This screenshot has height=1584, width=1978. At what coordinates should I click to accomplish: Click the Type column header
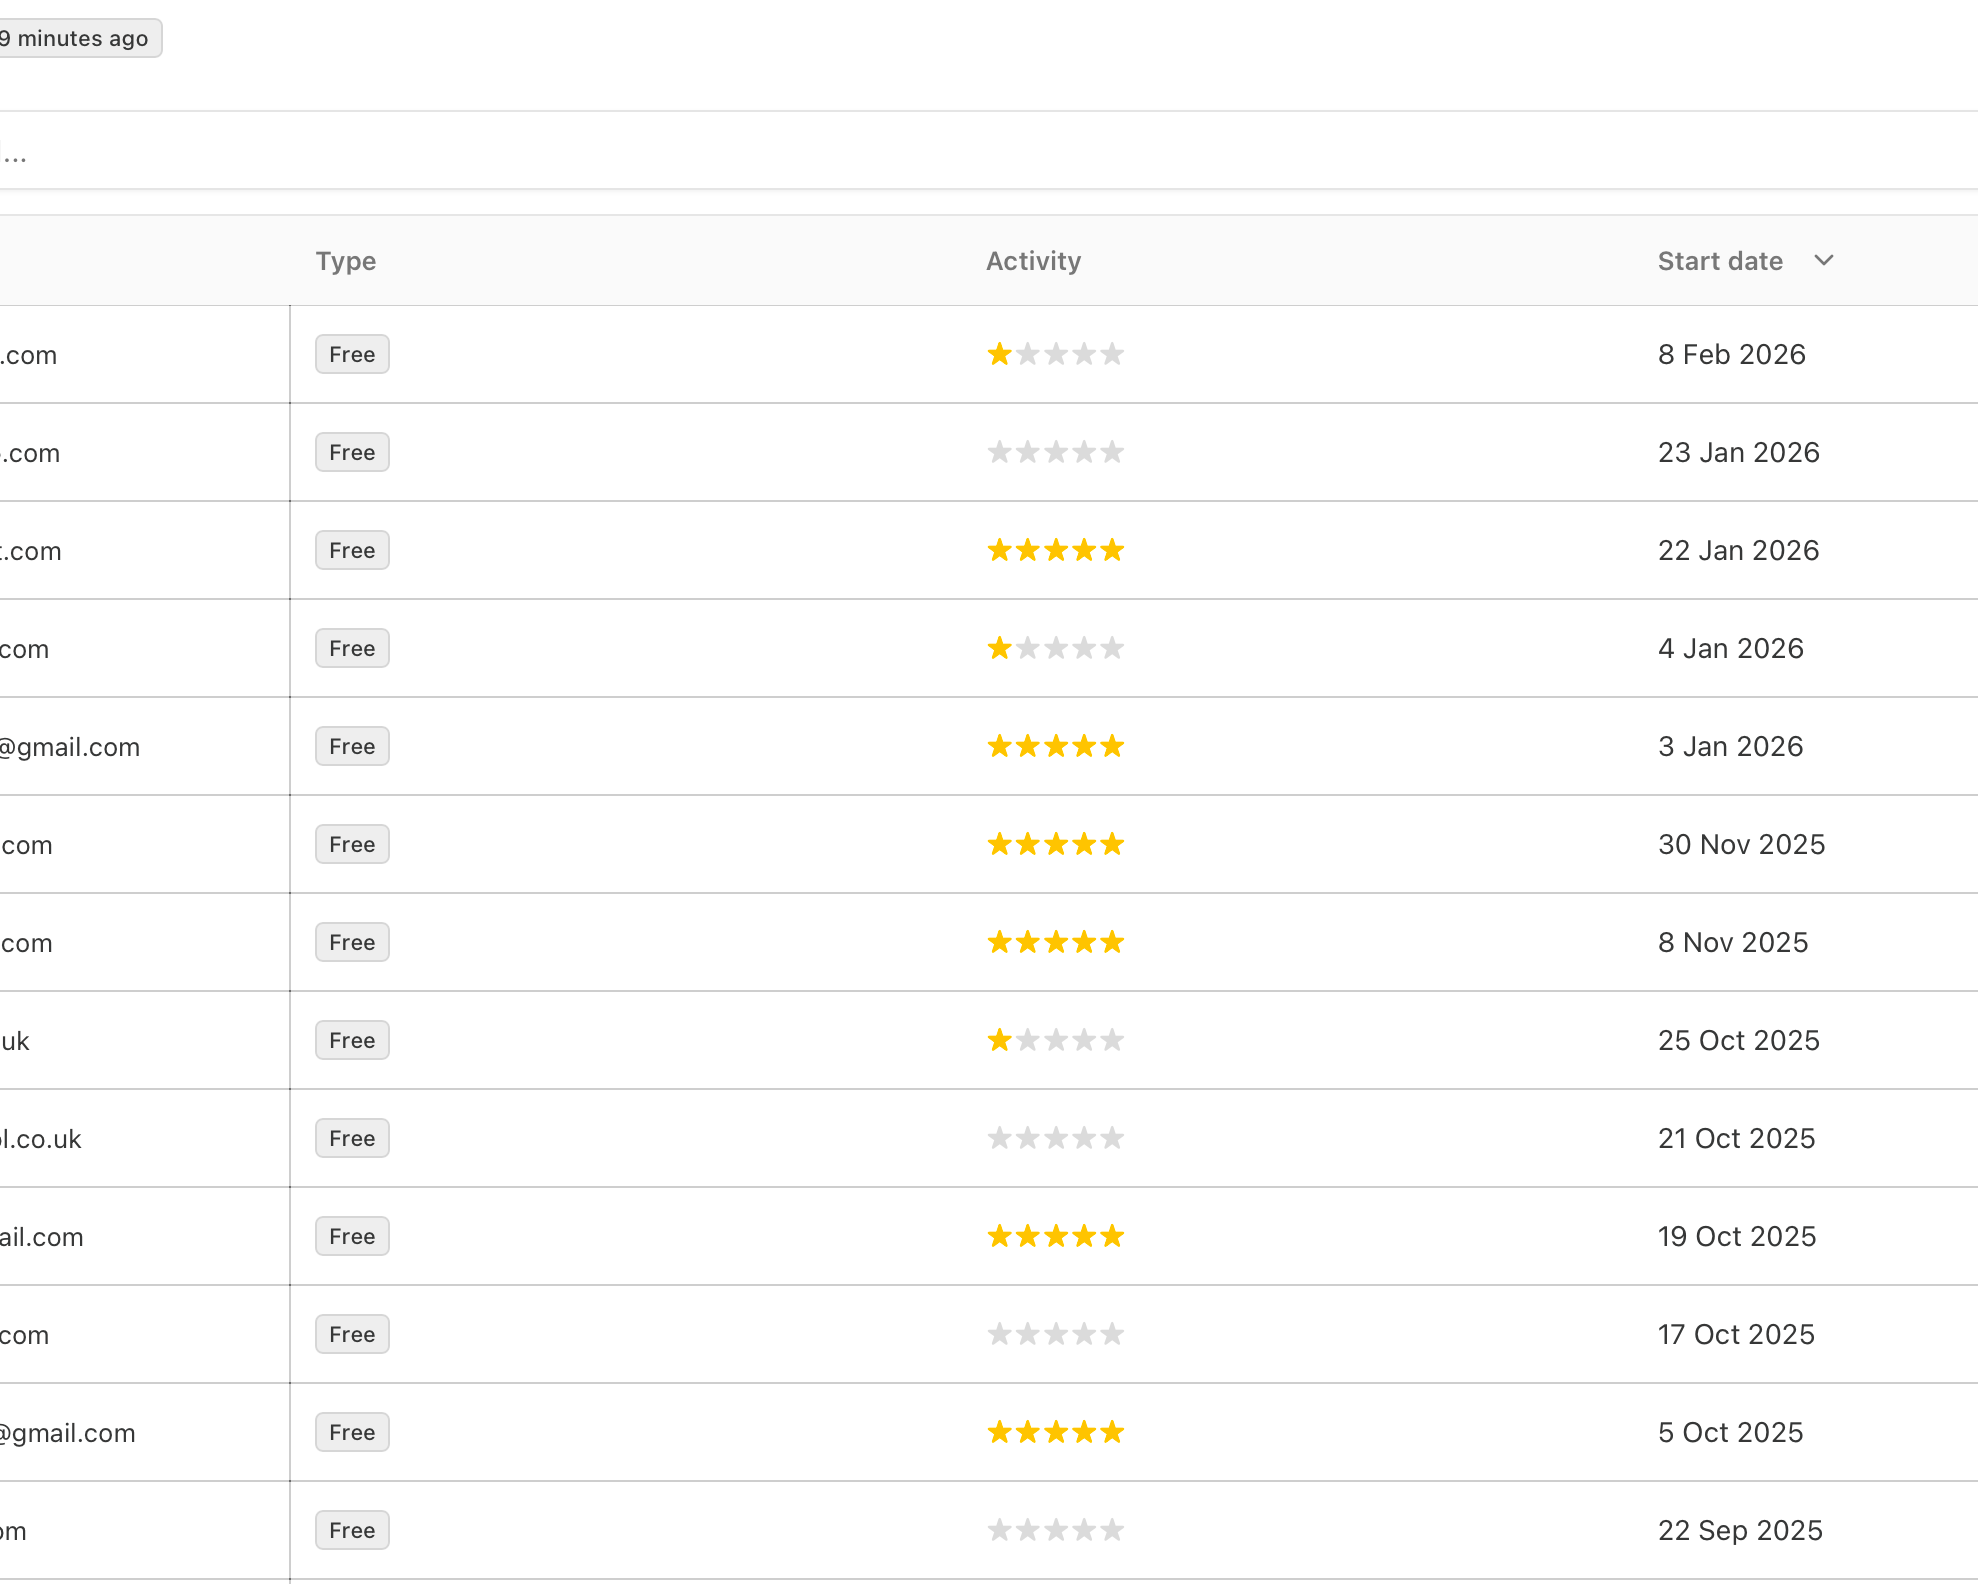(345, 261)
